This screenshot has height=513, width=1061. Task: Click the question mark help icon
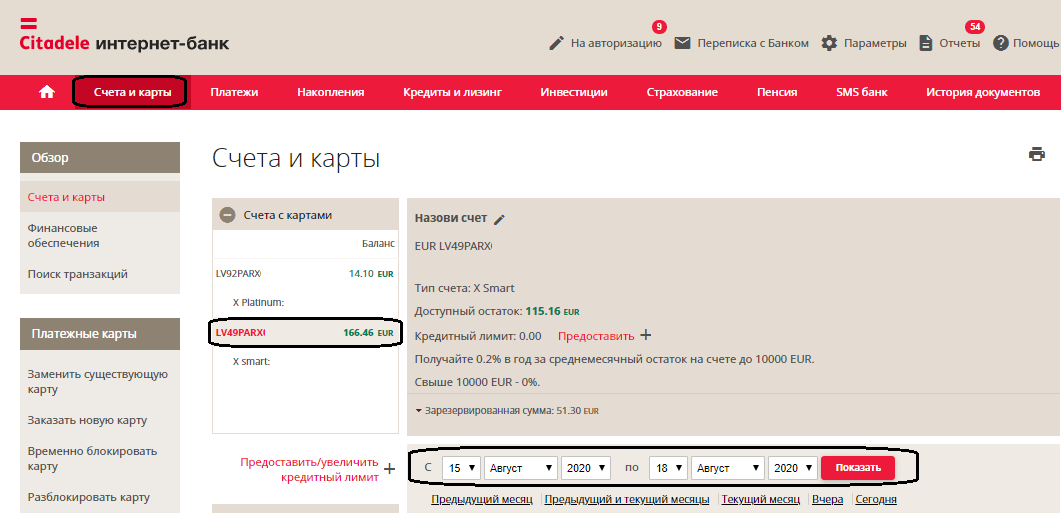[1001, 43]
